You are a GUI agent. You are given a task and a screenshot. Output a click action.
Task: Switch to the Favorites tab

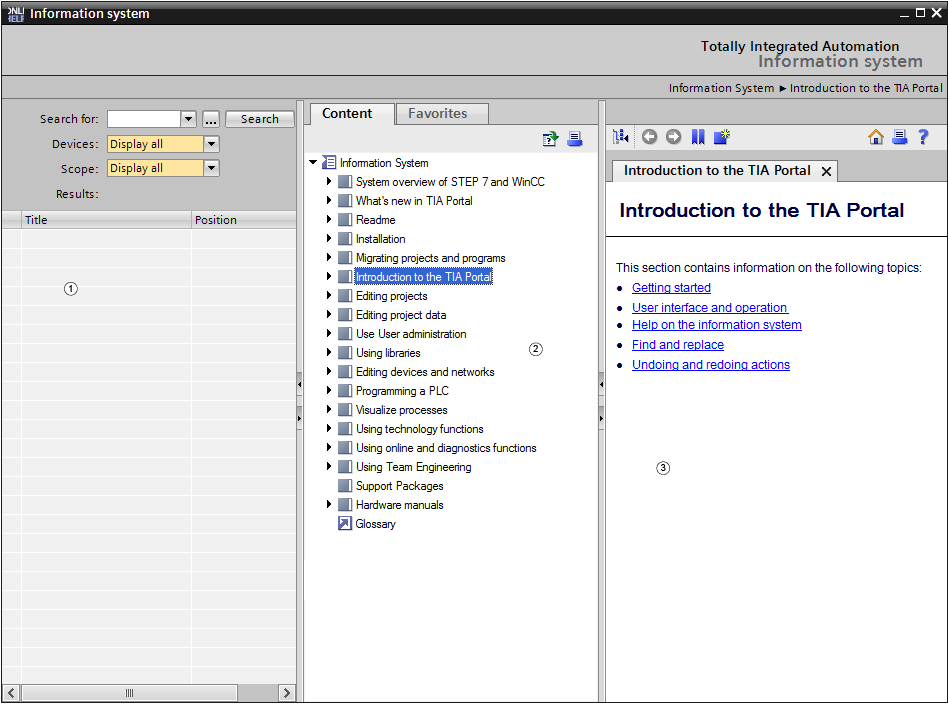pos(442,114)
